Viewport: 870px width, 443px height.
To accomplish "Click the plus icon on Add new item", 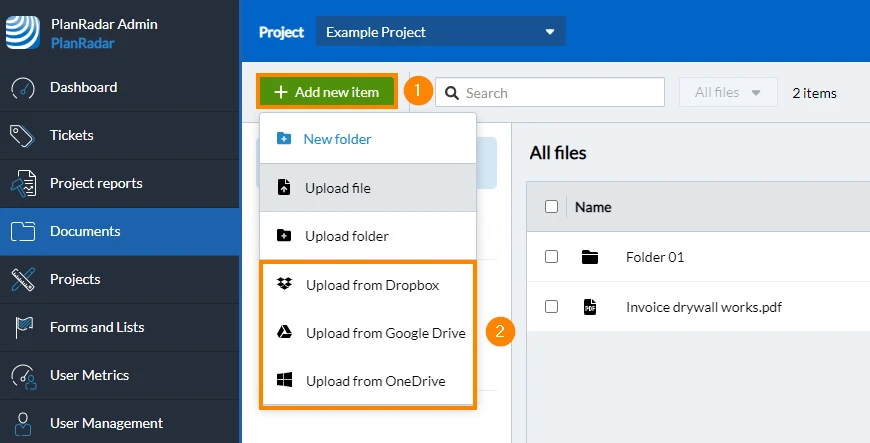I will (281, 92).
